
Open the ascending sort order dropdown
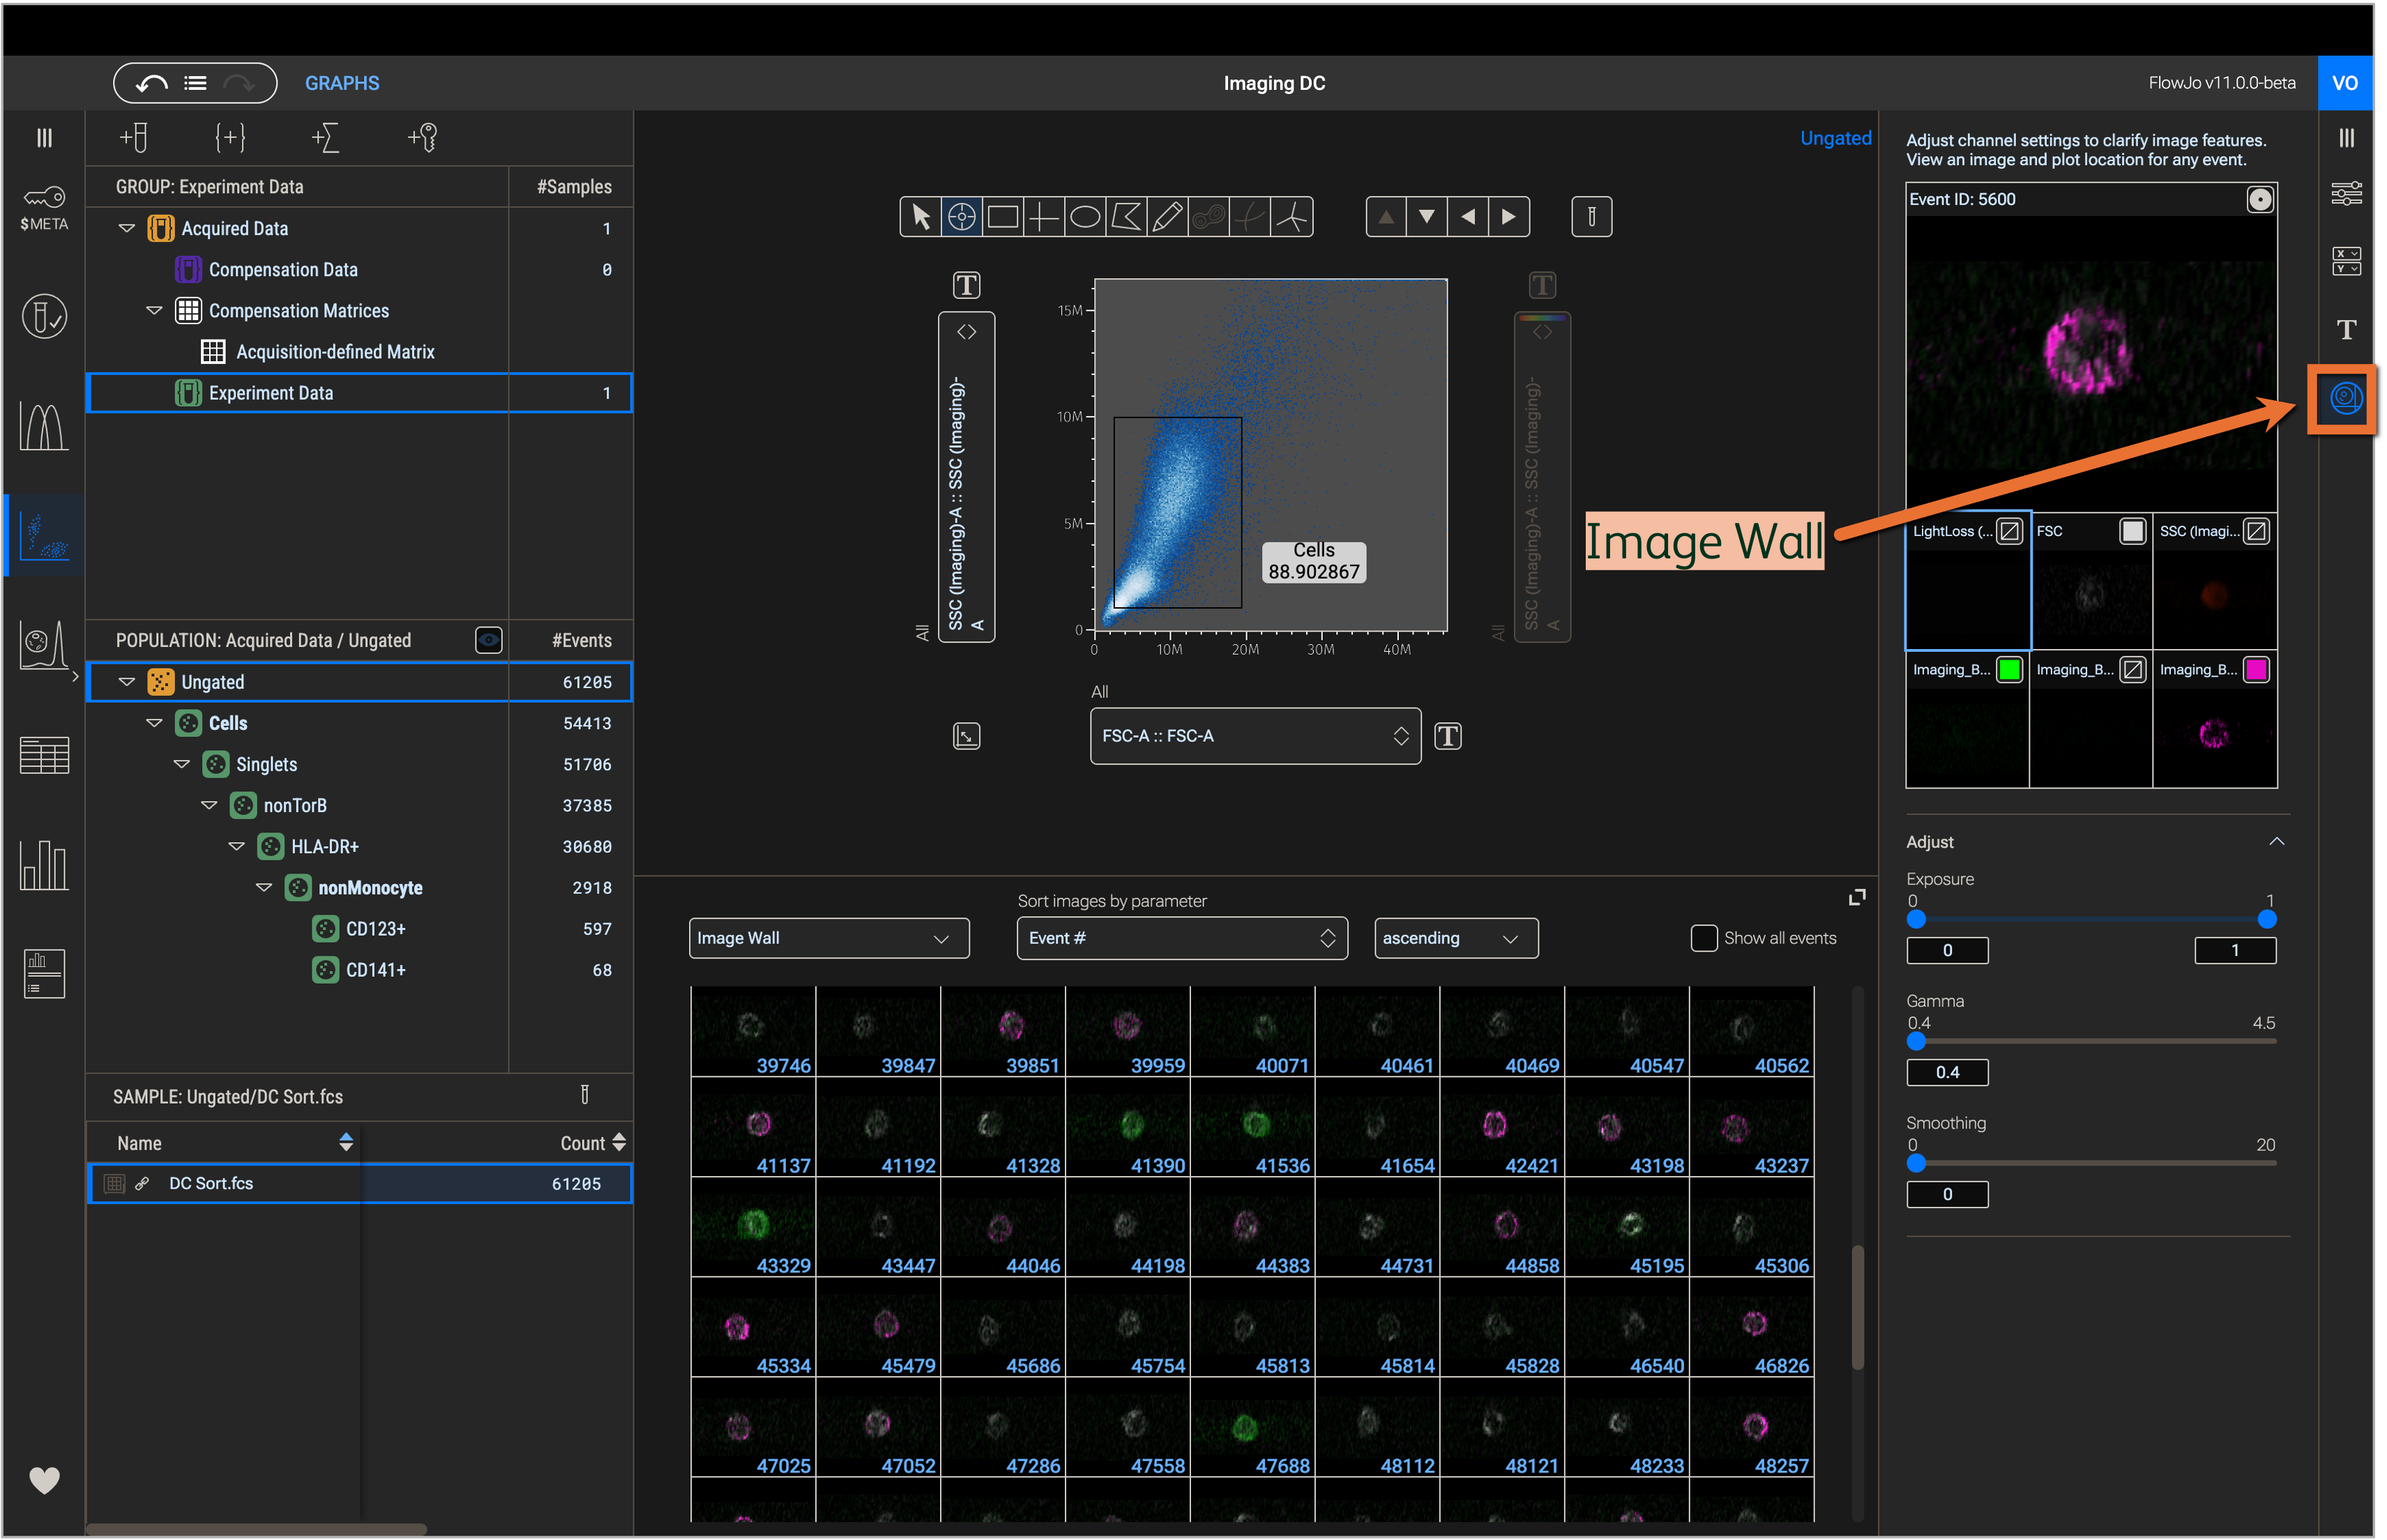pyautogui.click(x=1455, y=938)
